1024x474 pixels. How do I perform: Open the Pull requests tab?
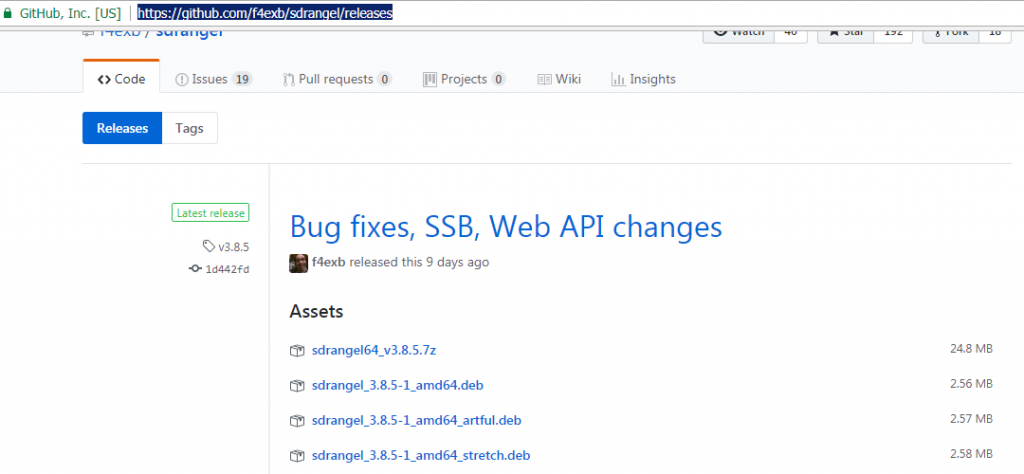[337, 79]
